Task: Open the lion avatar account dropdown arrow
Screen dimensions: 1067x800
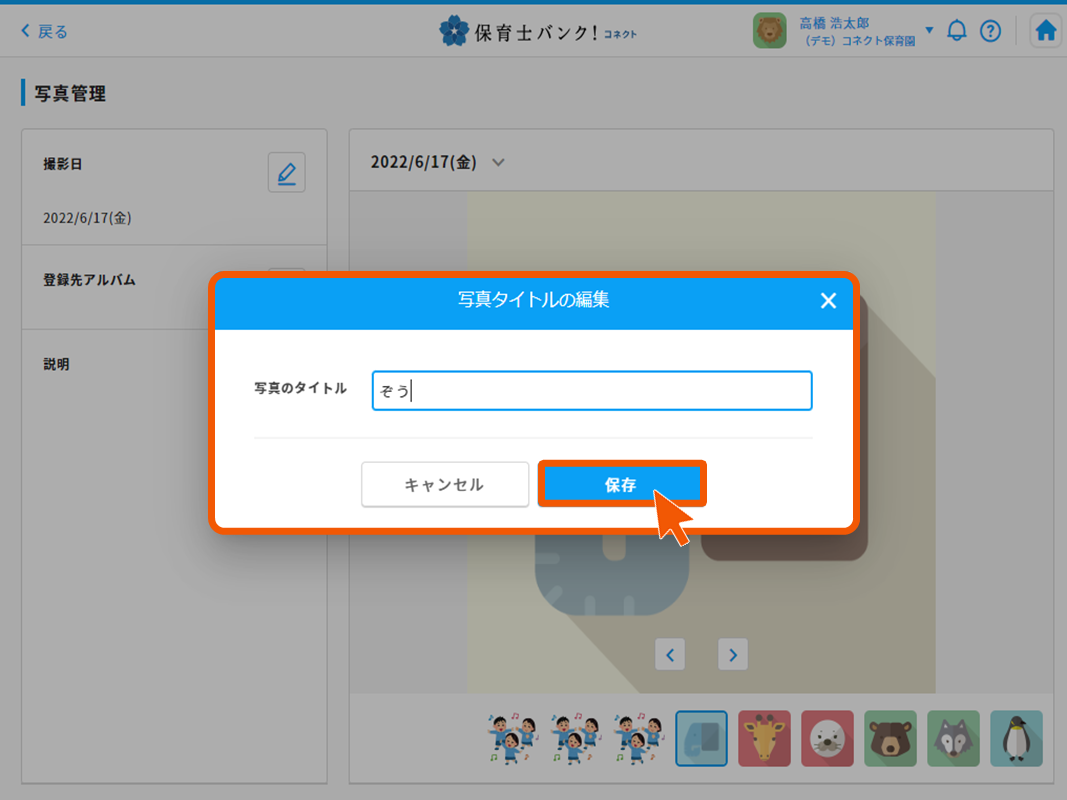Action: tap(928, 30)
